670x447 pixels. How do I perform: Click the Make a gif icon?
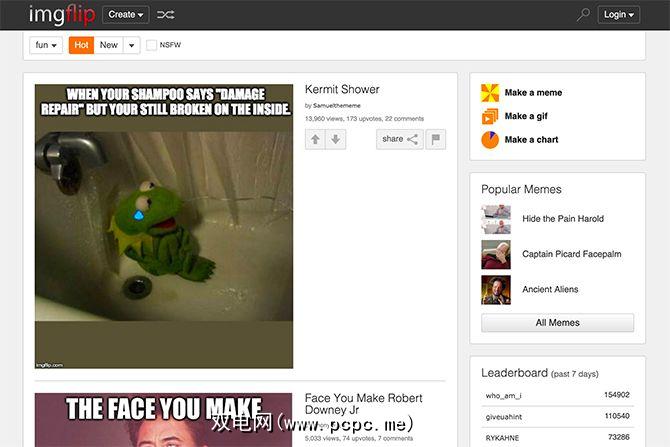[490, 116]
